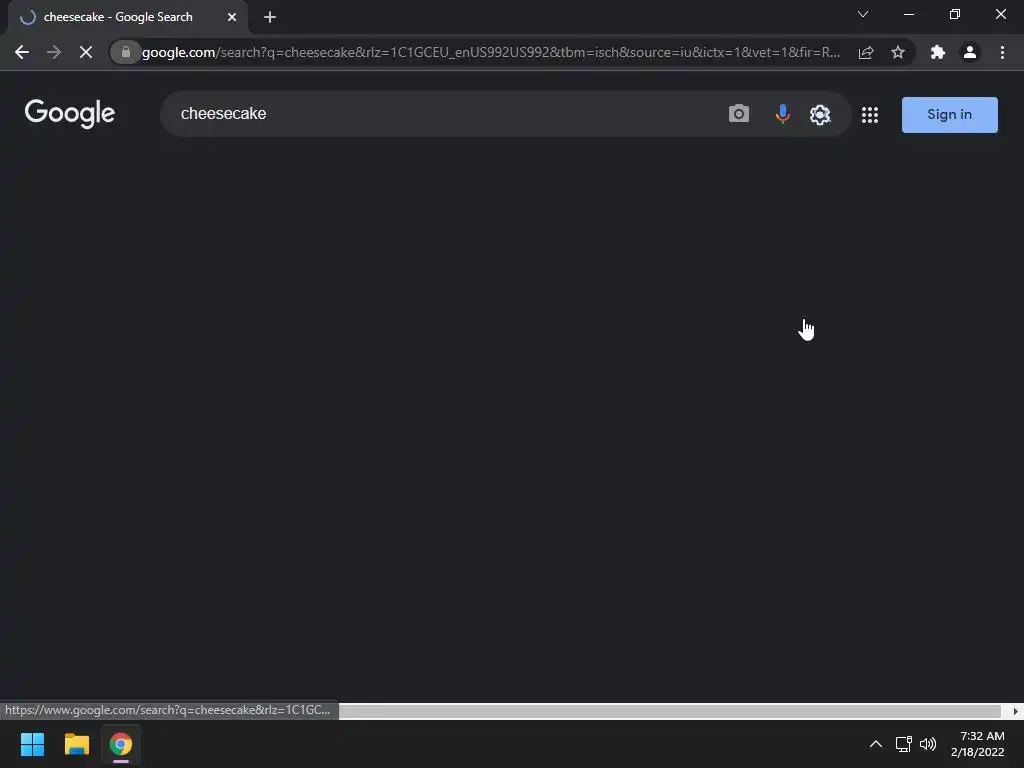1024x768 pixels.
Task: Open the tab search dropdown
Action: pos(863,14)
